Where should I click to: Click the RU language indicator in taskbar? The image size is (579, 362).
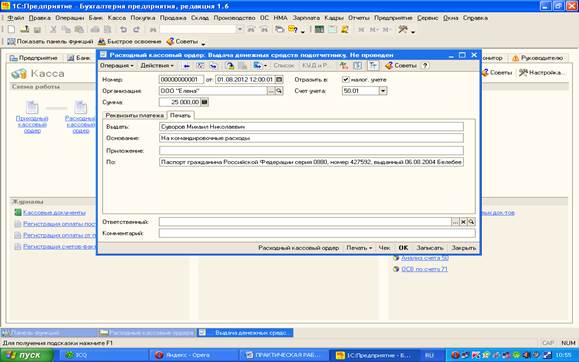click(x=429, y=355)
